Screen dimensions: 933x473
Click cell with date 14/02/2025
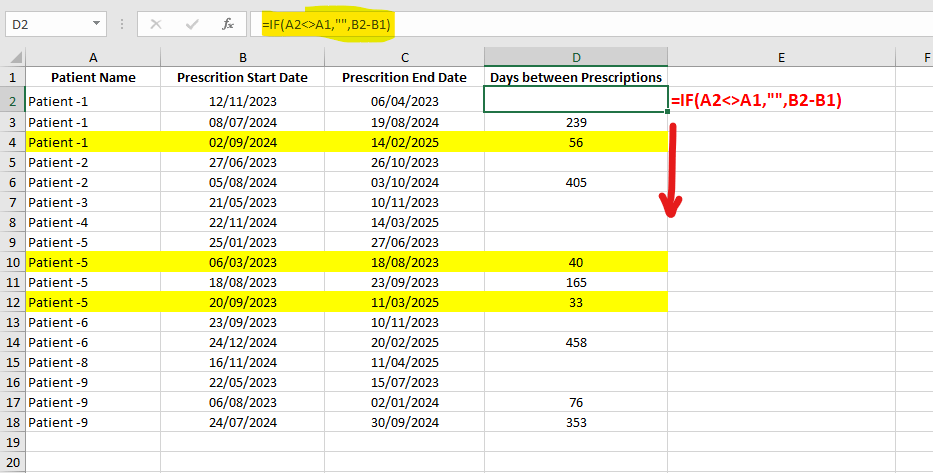click(405, 142)
